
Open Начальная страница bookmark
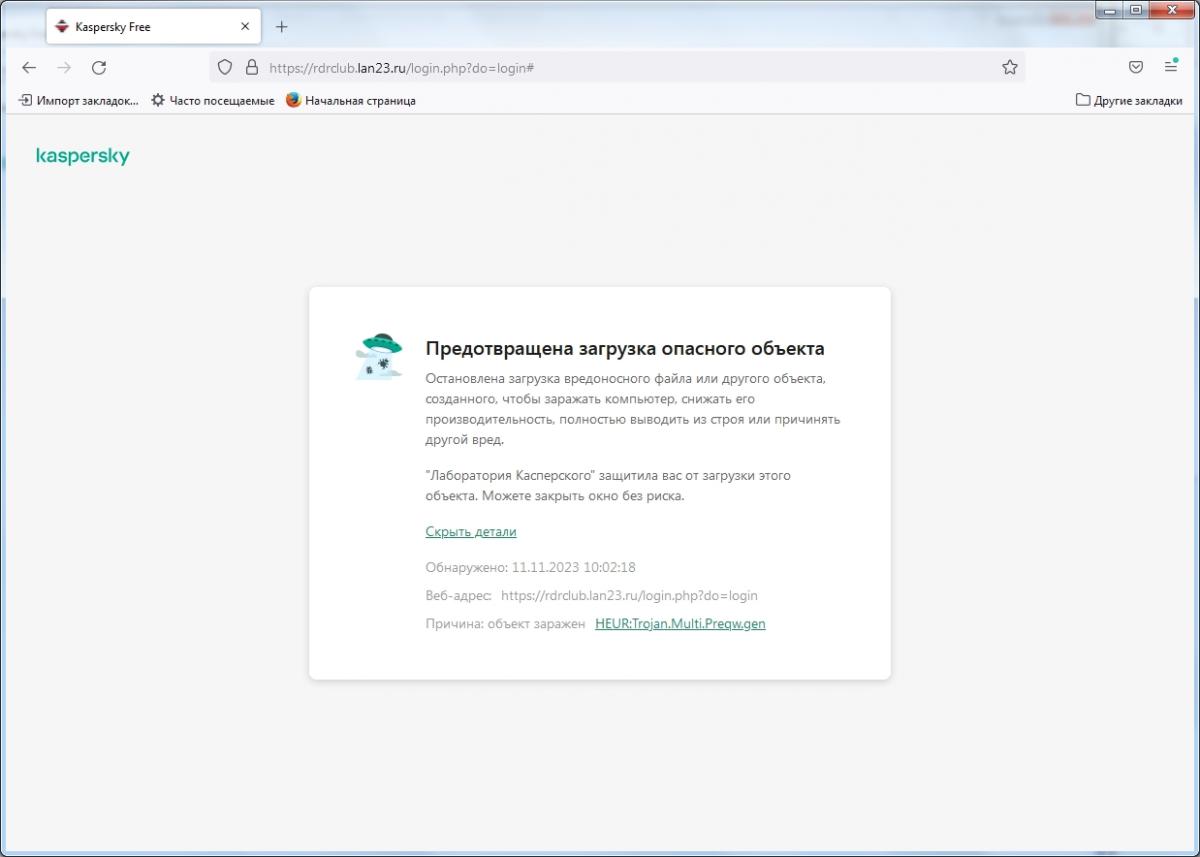tap(351, 100)
